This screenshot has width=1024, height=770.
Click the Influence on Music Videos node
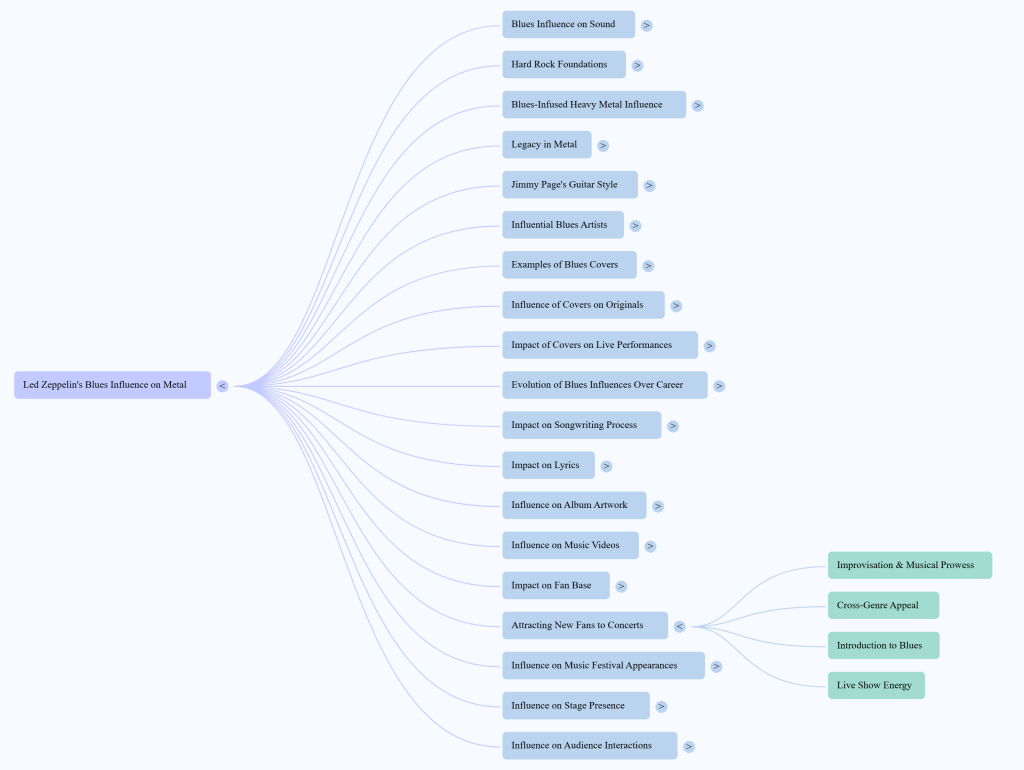tap(570, 545)
